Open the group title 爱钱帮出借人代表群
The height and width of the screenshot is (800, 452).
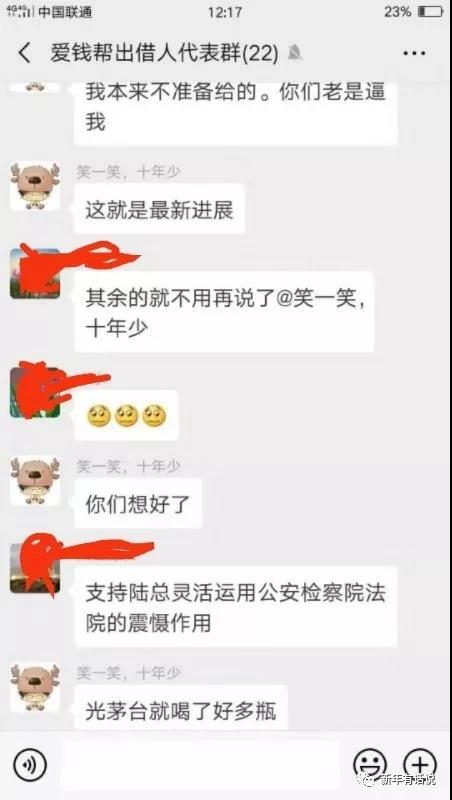(164, 54)
